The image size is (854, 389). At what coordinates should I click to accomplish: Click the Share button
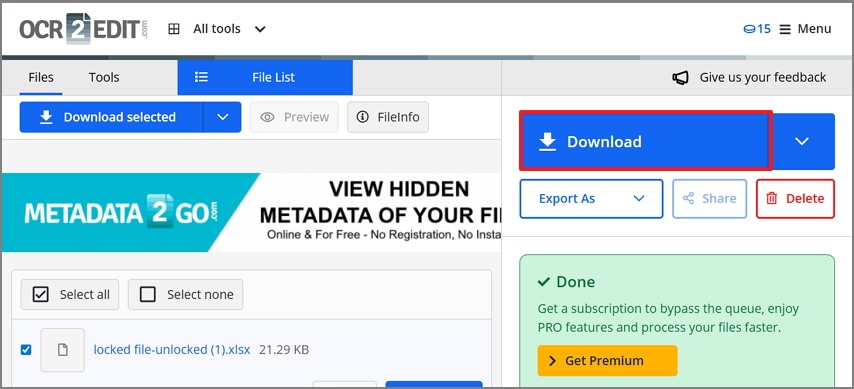tap(710, 199)
